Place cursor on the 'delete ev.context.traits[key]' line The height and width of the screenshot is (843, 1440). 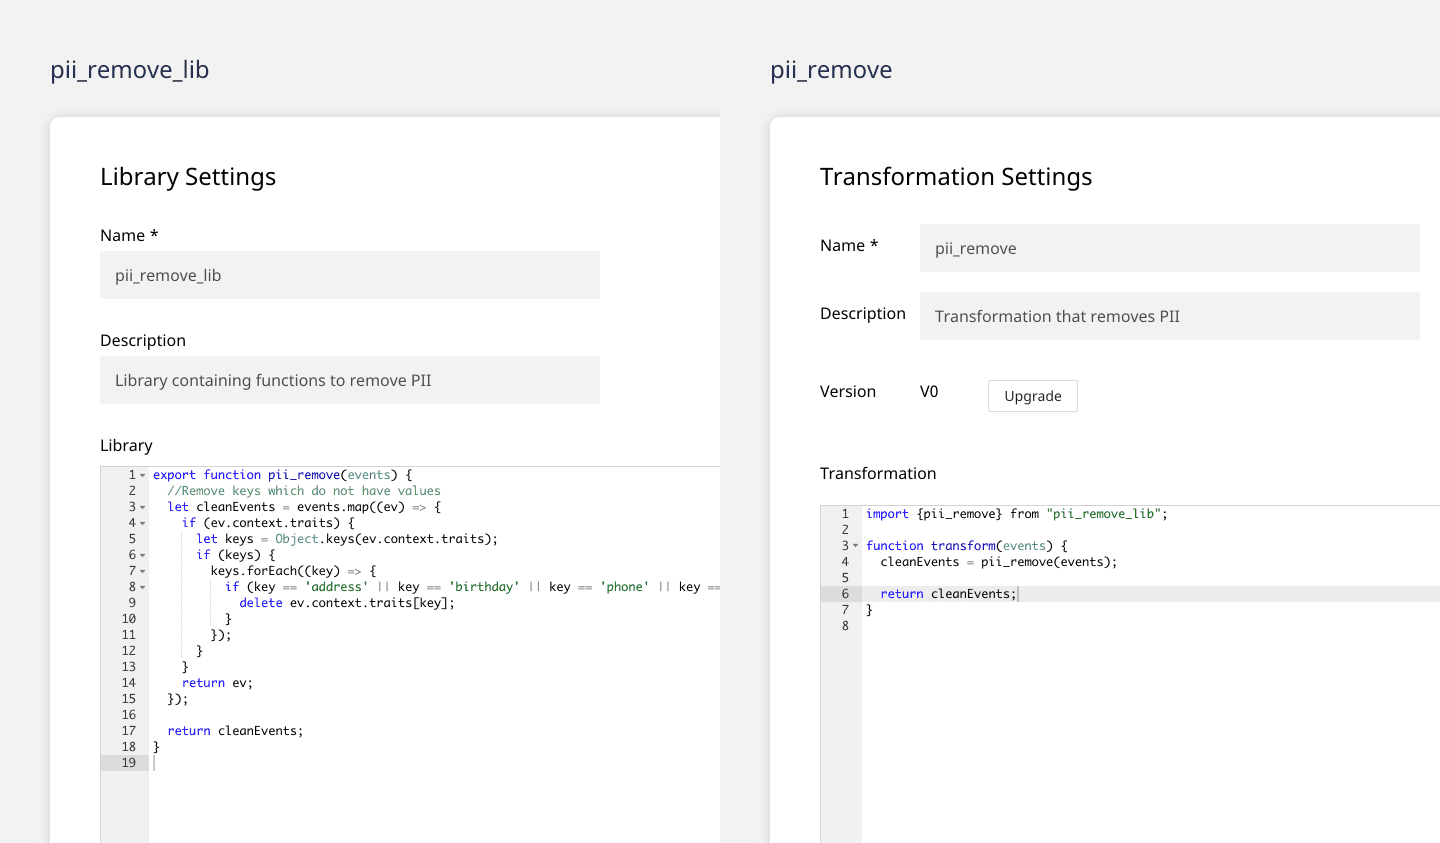click(346, 603)
